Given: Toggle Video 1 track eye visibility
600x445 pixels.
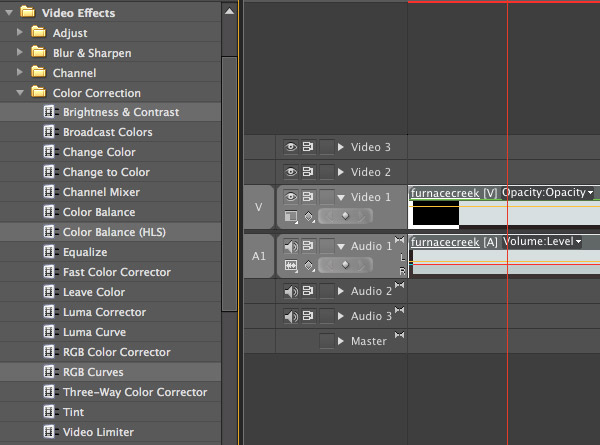Looking at the screenshot, I should (291, 197).
